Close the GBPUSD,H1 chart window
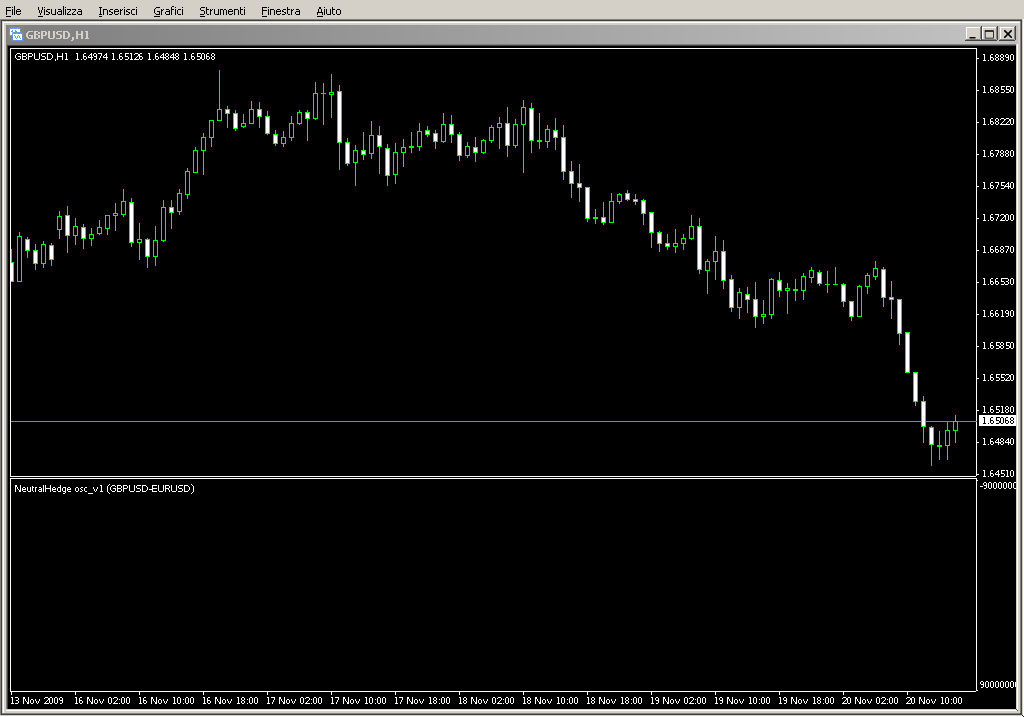Image resolution: width=1024 pixels, height=717 pixels. [x=1007, y=34]
